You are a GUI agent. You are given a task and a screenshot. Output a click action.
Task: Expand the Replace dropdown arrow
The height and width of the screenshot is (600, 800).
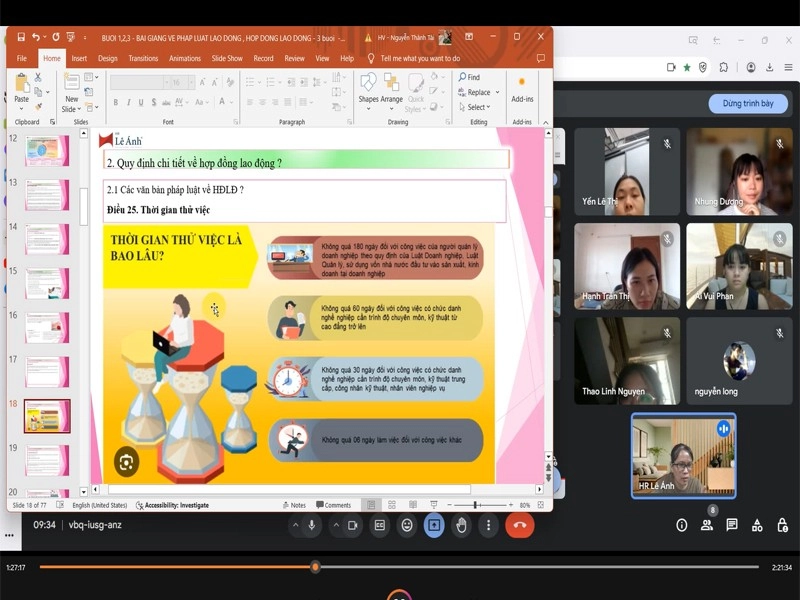496,93
